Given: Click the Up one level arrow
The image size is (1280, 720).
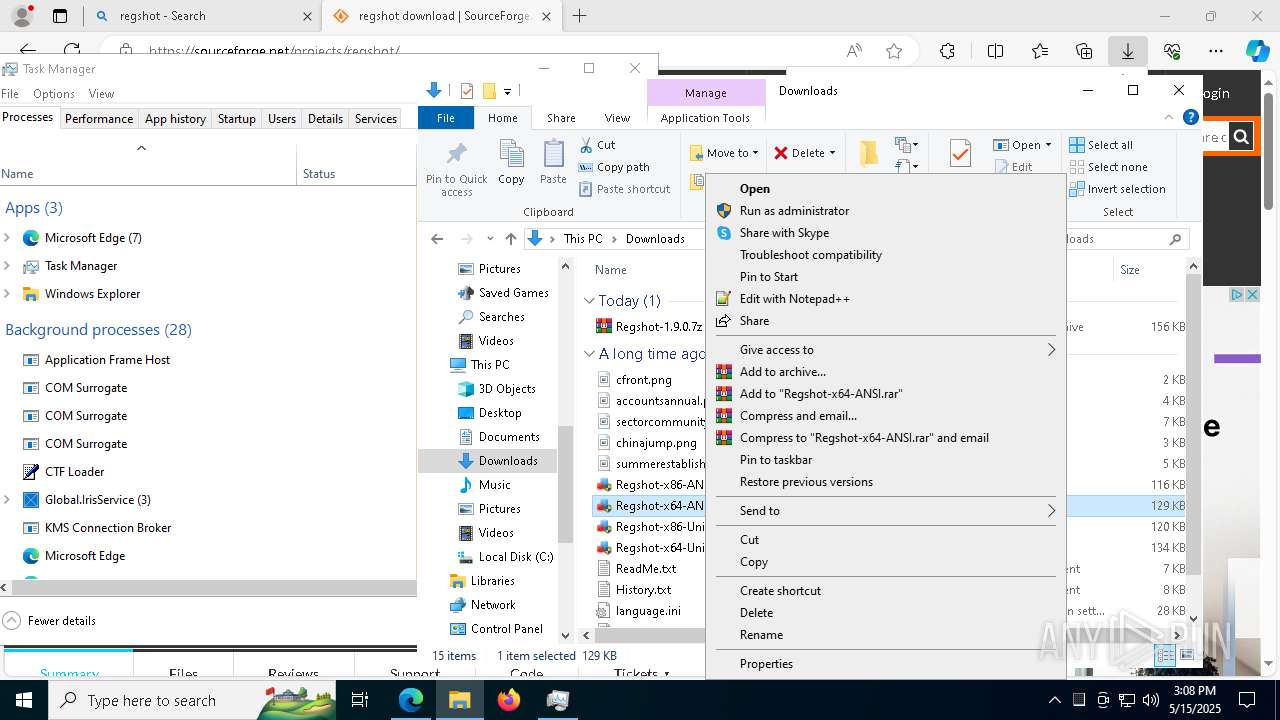Looking at the screenshot, I should (511, 239).
